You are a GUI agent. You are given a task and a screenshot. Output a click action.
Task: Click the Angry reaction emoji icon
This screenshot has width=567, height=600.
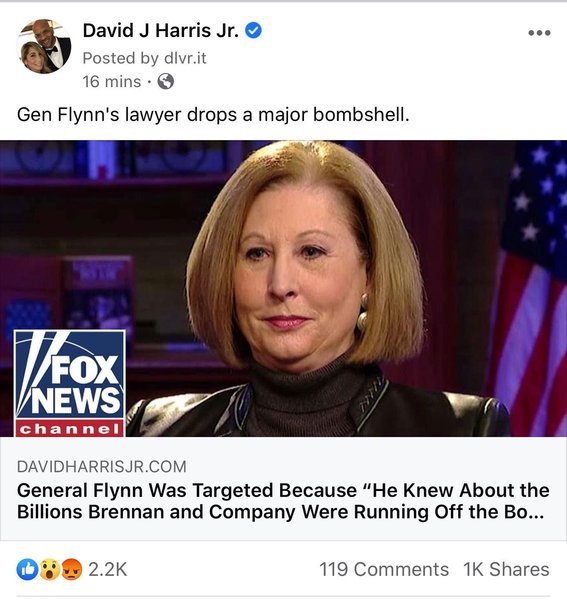click(72, 569)
